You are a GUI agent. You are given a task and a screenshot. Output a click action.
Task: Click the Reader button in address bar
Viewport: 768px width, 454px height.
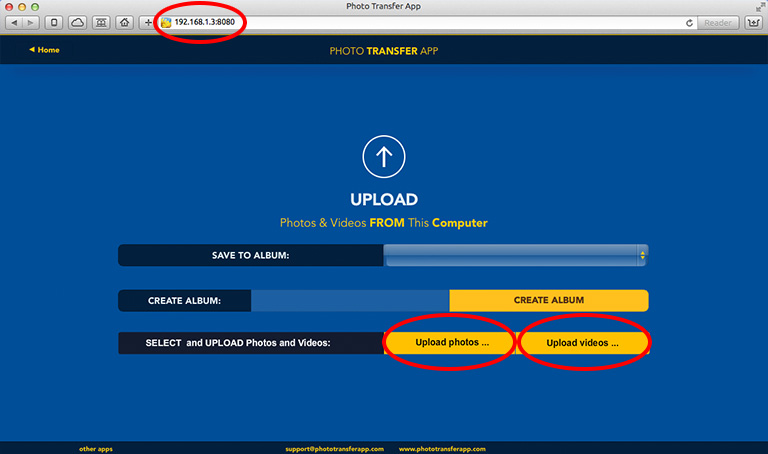(718, 23)
